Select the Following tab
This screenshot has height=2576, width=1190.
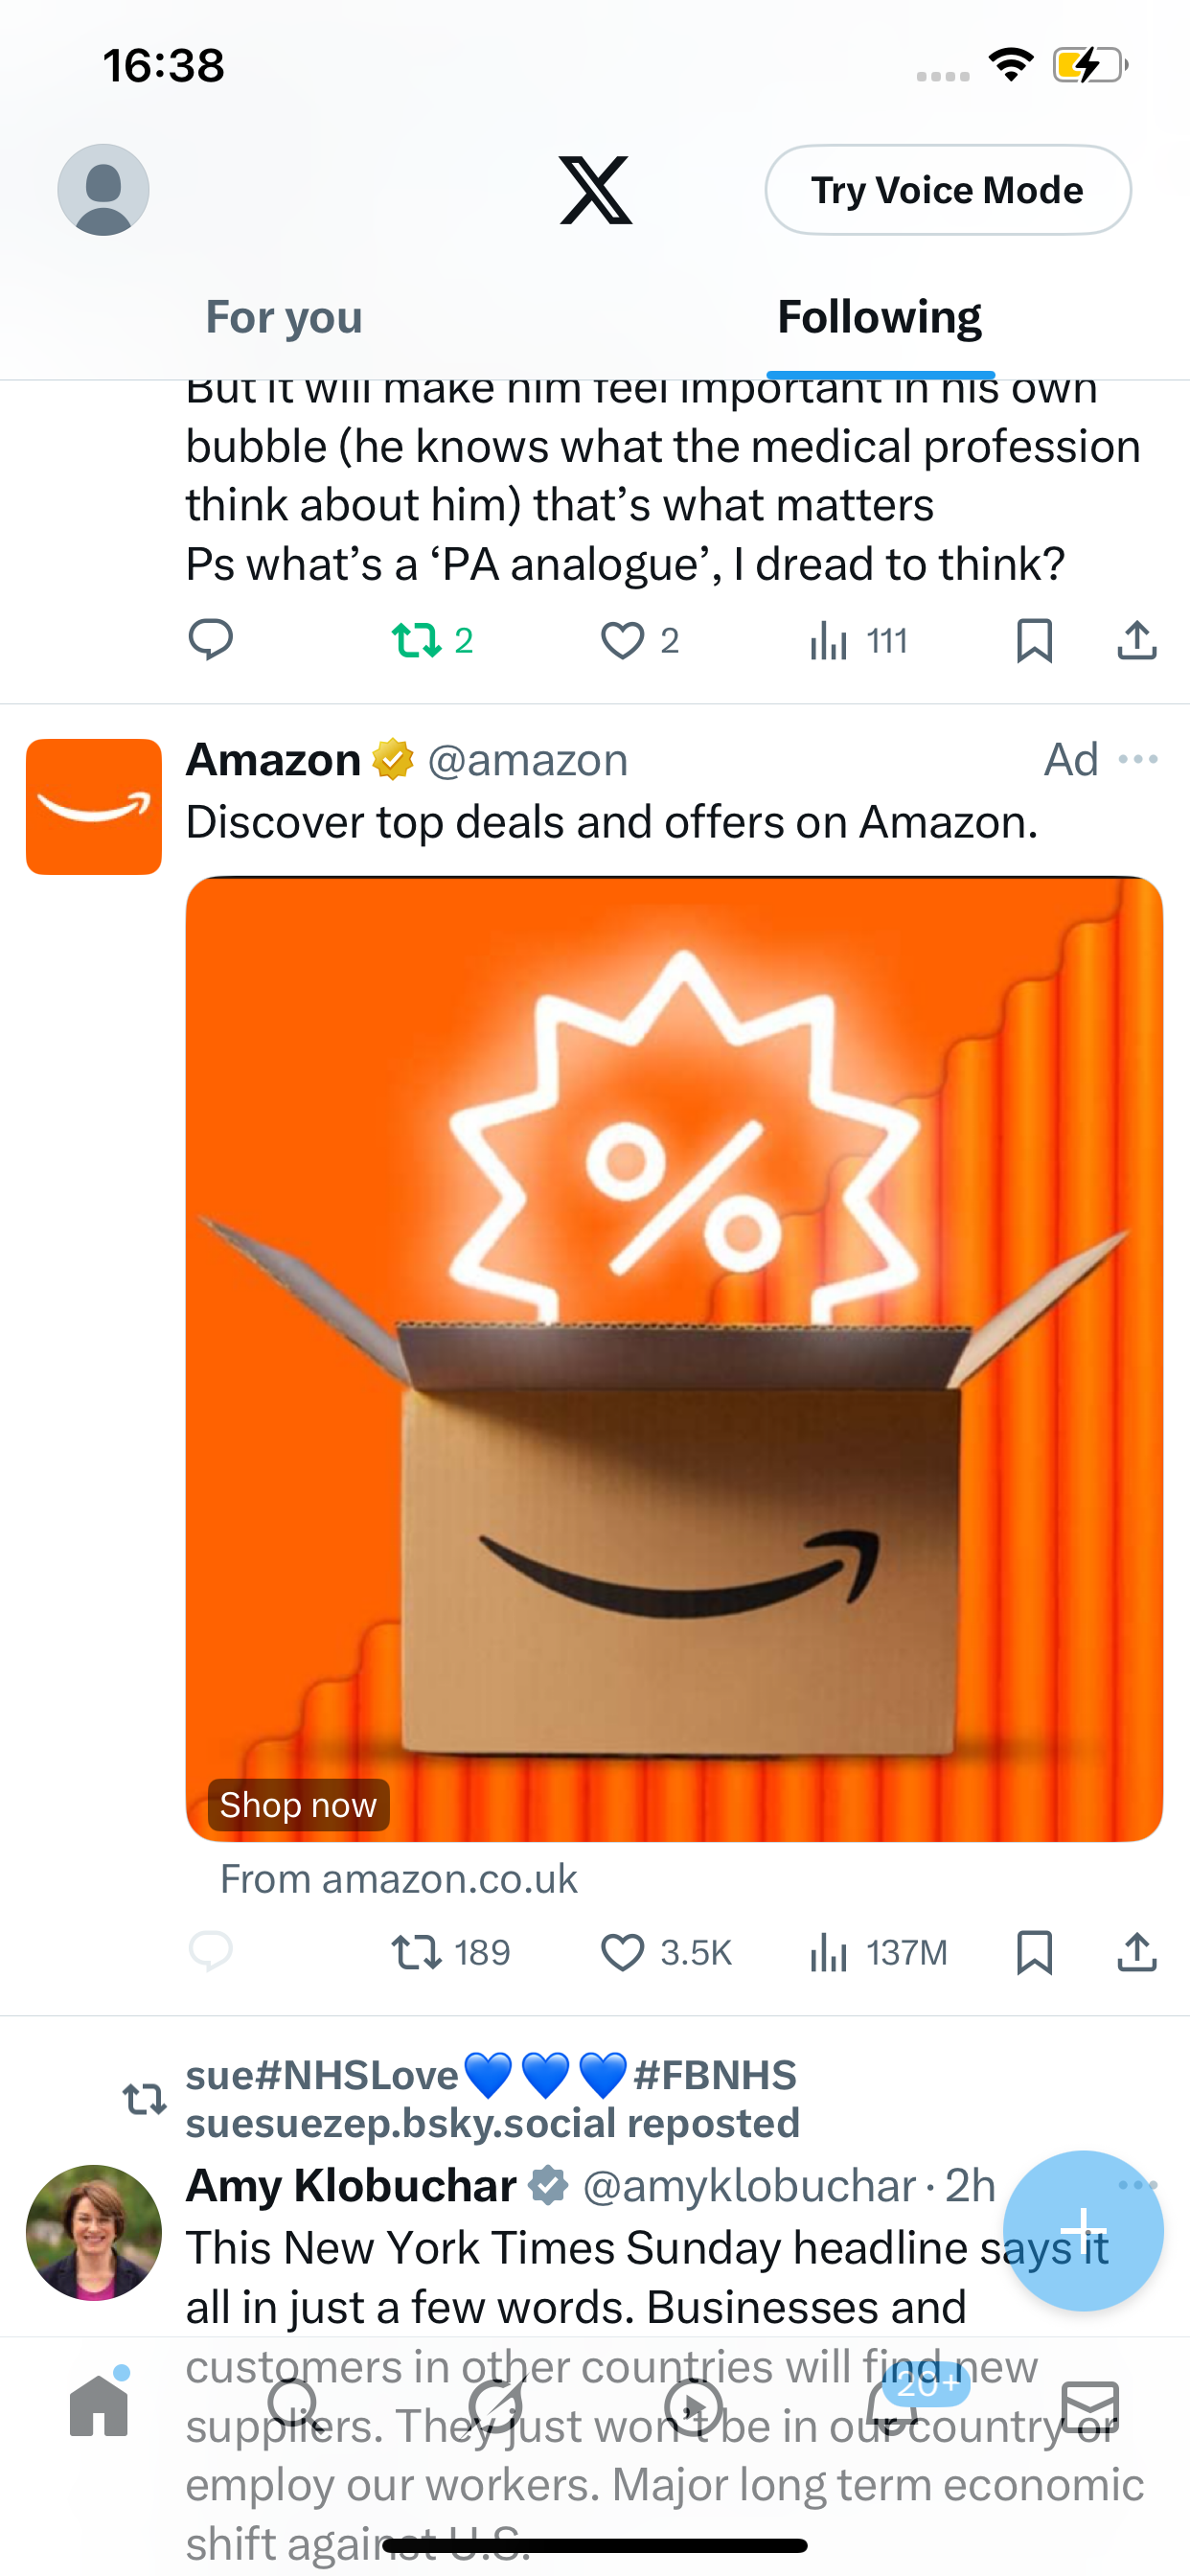(880, 317)
